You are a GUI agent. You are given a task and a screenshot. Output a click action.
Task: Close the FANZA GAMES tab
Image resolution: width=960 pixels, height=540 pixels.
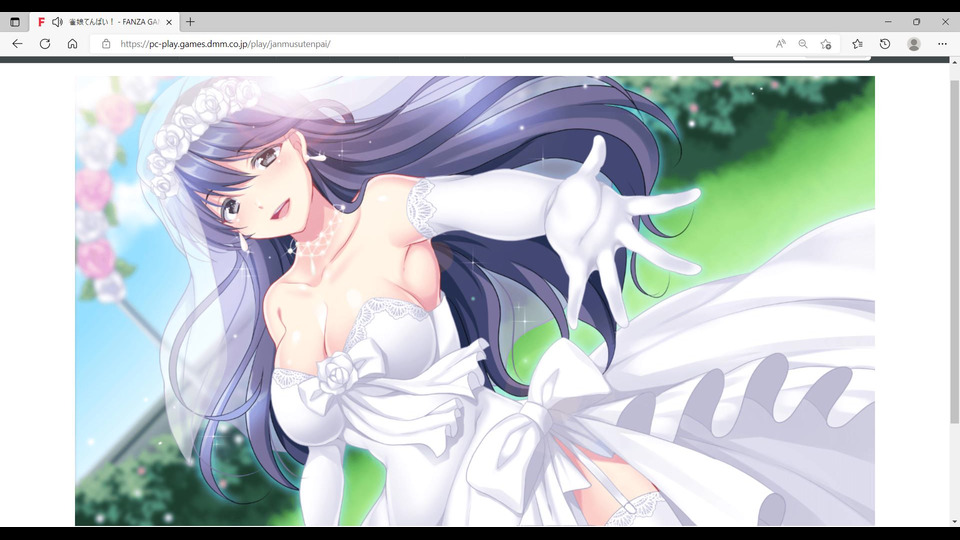pos(169,22)
